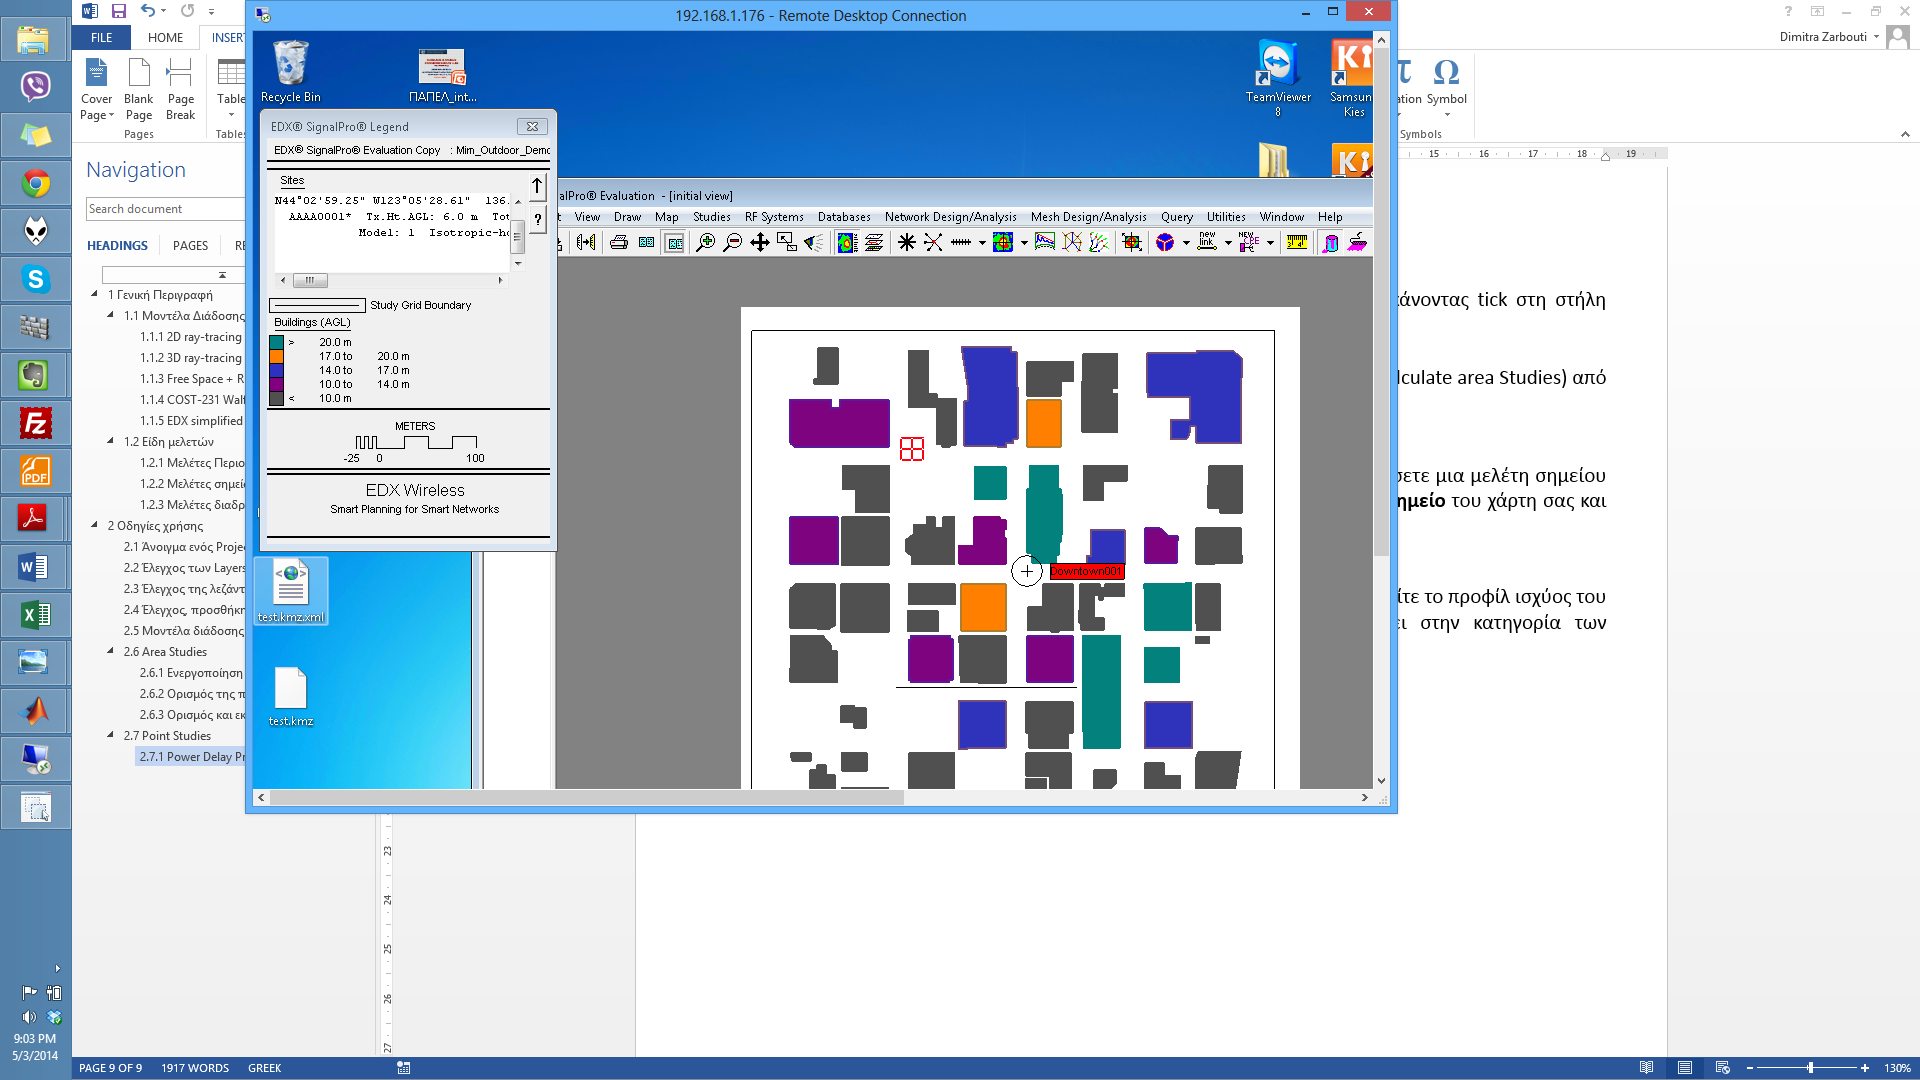Switch Word to Print Layout view
The image size is (1920, 1080).
pos(1684,1068)
